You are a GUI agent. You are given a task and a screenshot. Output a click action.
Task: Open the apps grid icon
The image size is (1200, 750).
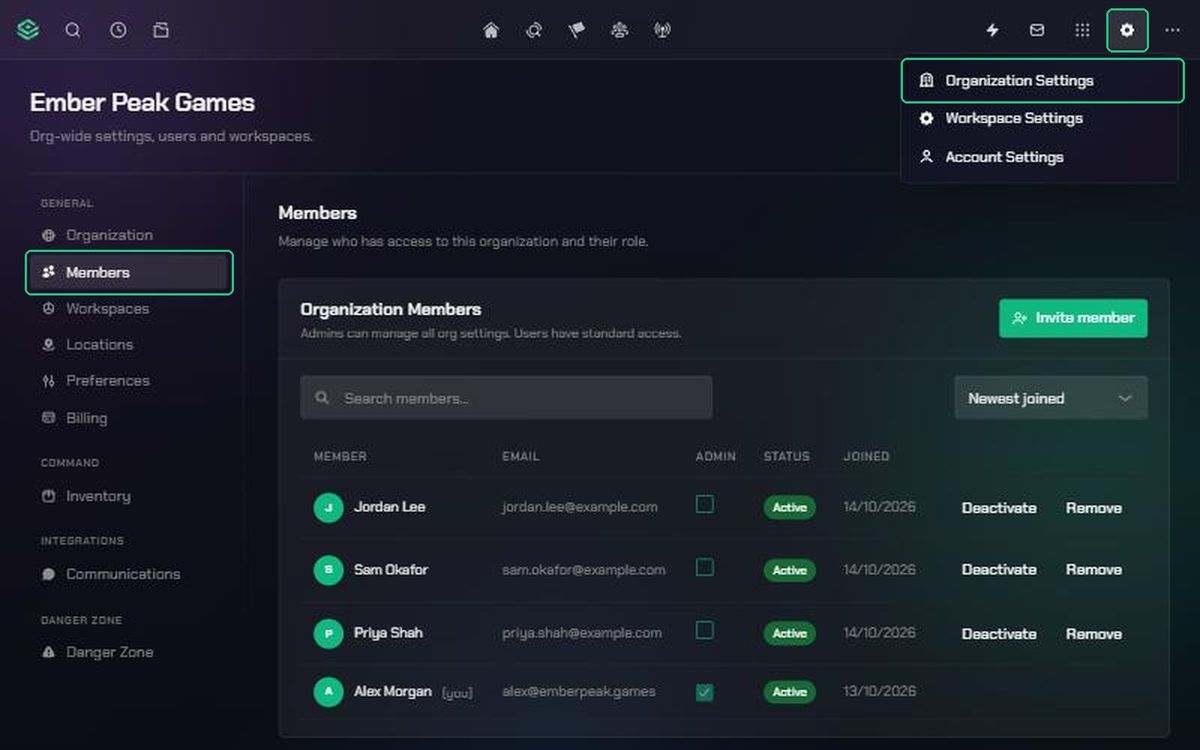[1082, 30]
